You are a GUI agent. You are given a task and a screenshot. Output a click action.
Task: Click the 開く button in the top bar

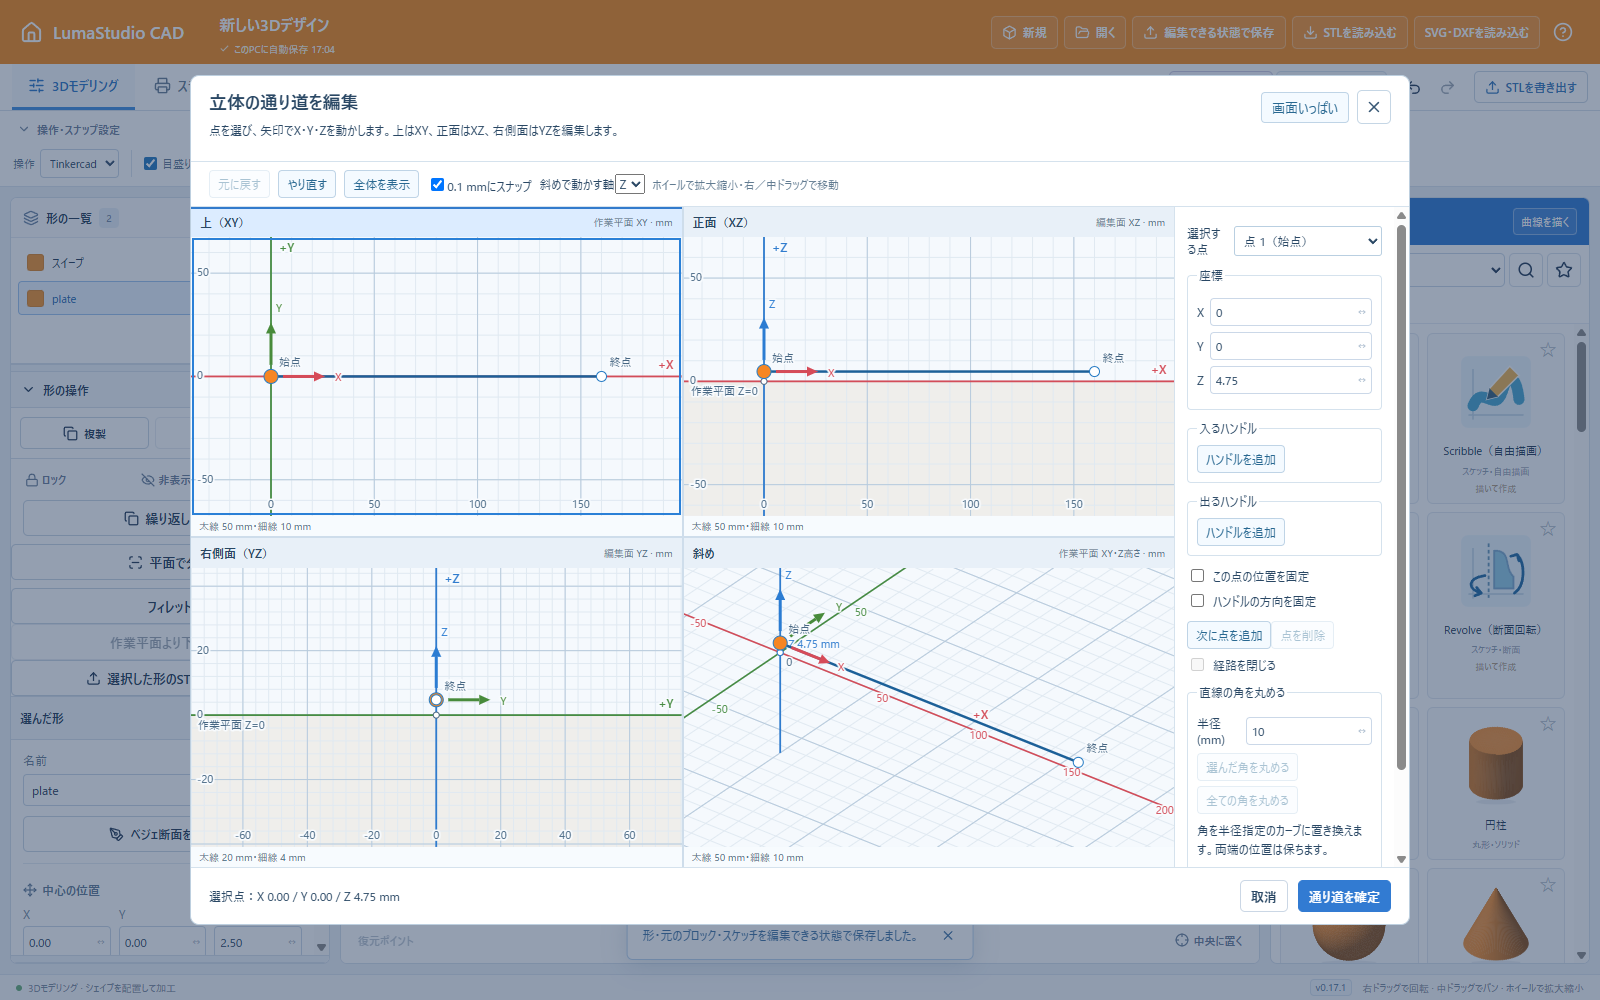tap(1095, 33)
